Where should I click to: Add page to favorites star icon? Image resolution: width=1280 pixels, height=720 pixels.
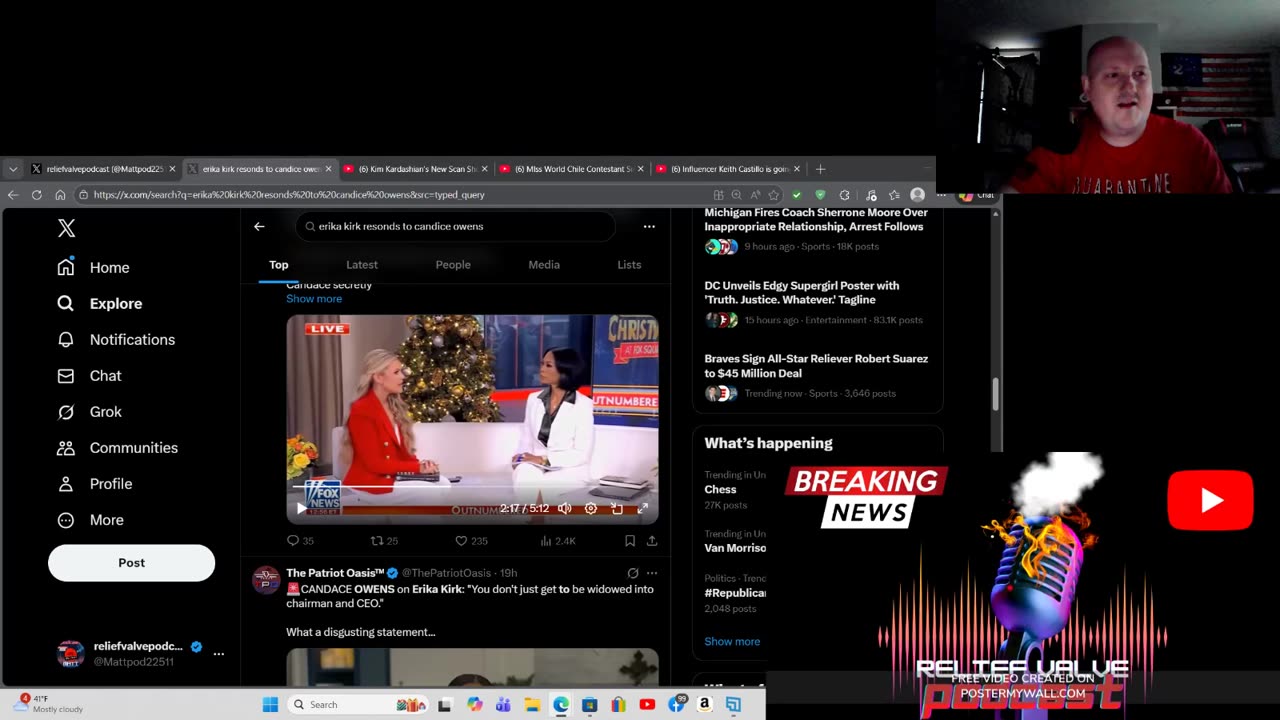coord(773,195)
